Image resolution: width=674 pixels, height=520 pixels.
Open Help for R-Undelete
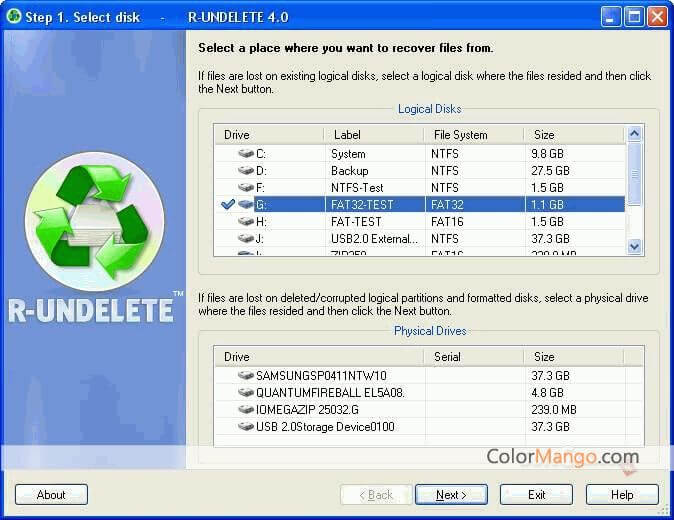(x=622, y=494)
